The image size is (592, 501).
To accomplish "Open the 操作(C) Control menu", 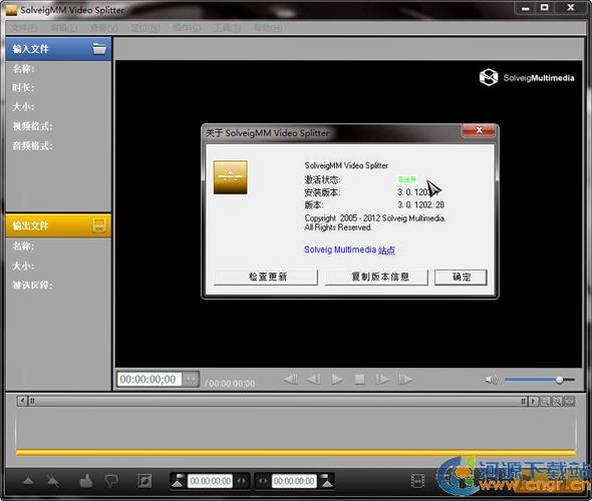I will [187, 28].
